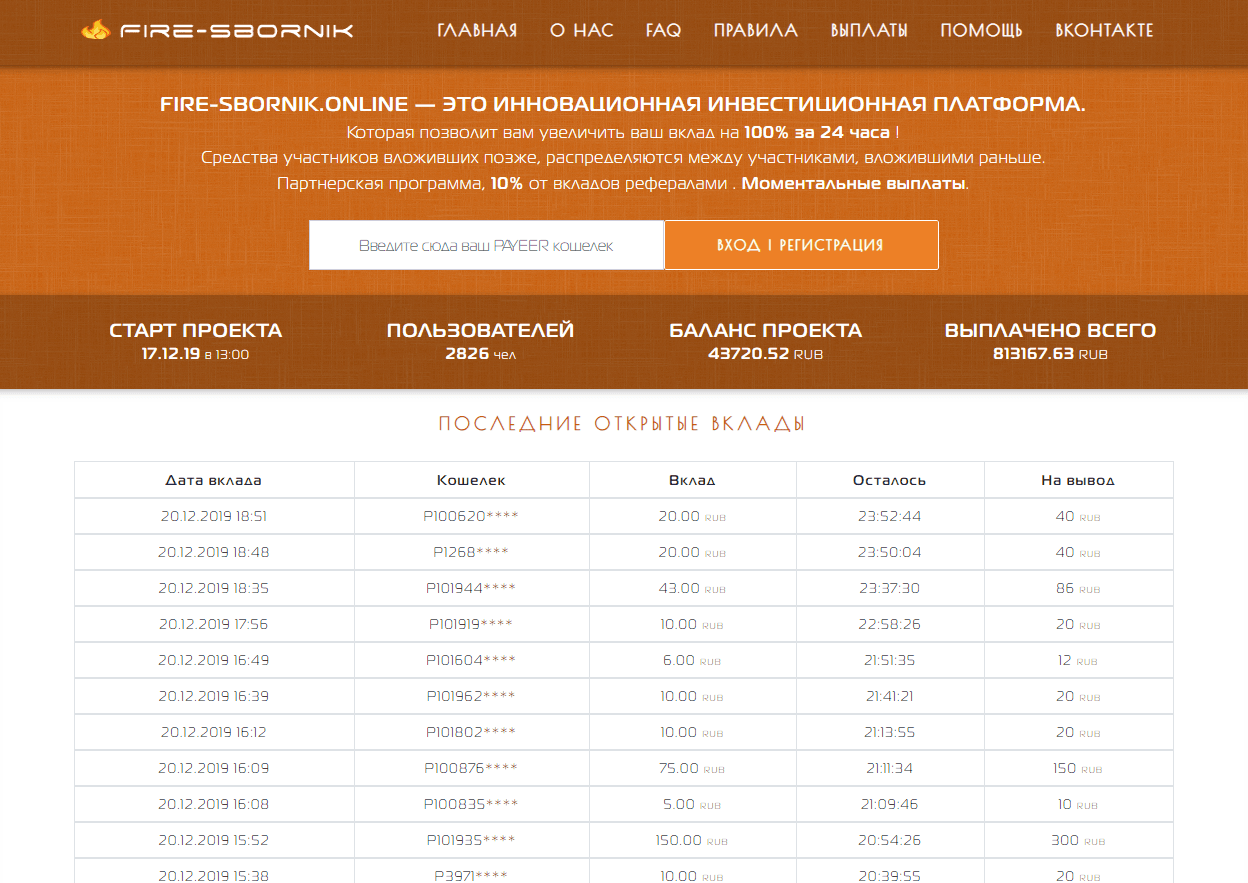This screenshot has height=883, width=1248.
Task: Click the Вклад column header
Action: pyautogui.click(x=693, y=480)
